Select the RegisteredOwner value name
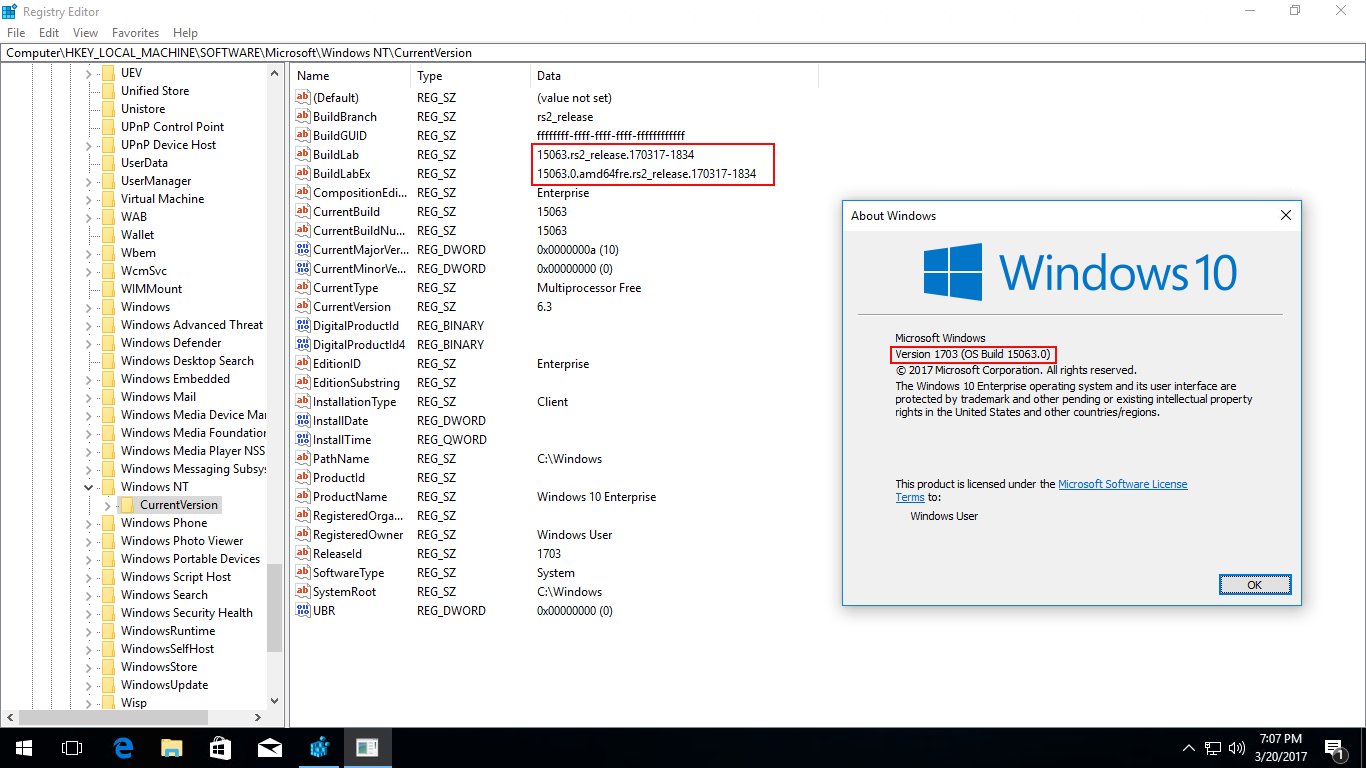Screen dimensions: 1366x768 [358, 535]
